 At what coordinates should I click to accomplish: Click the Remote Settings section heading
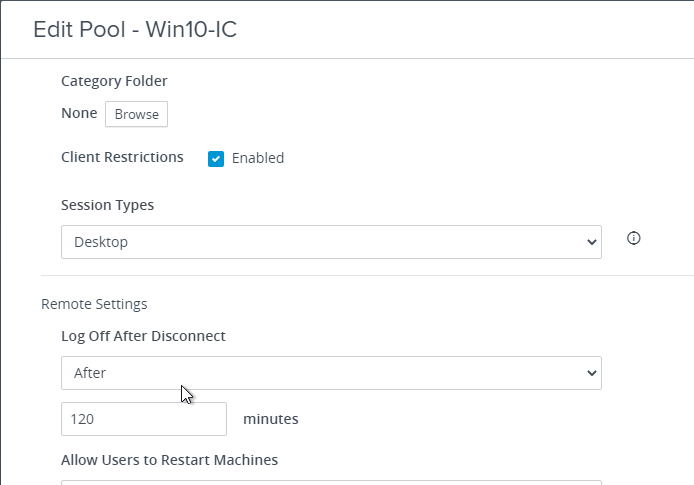tap(94, 304)
